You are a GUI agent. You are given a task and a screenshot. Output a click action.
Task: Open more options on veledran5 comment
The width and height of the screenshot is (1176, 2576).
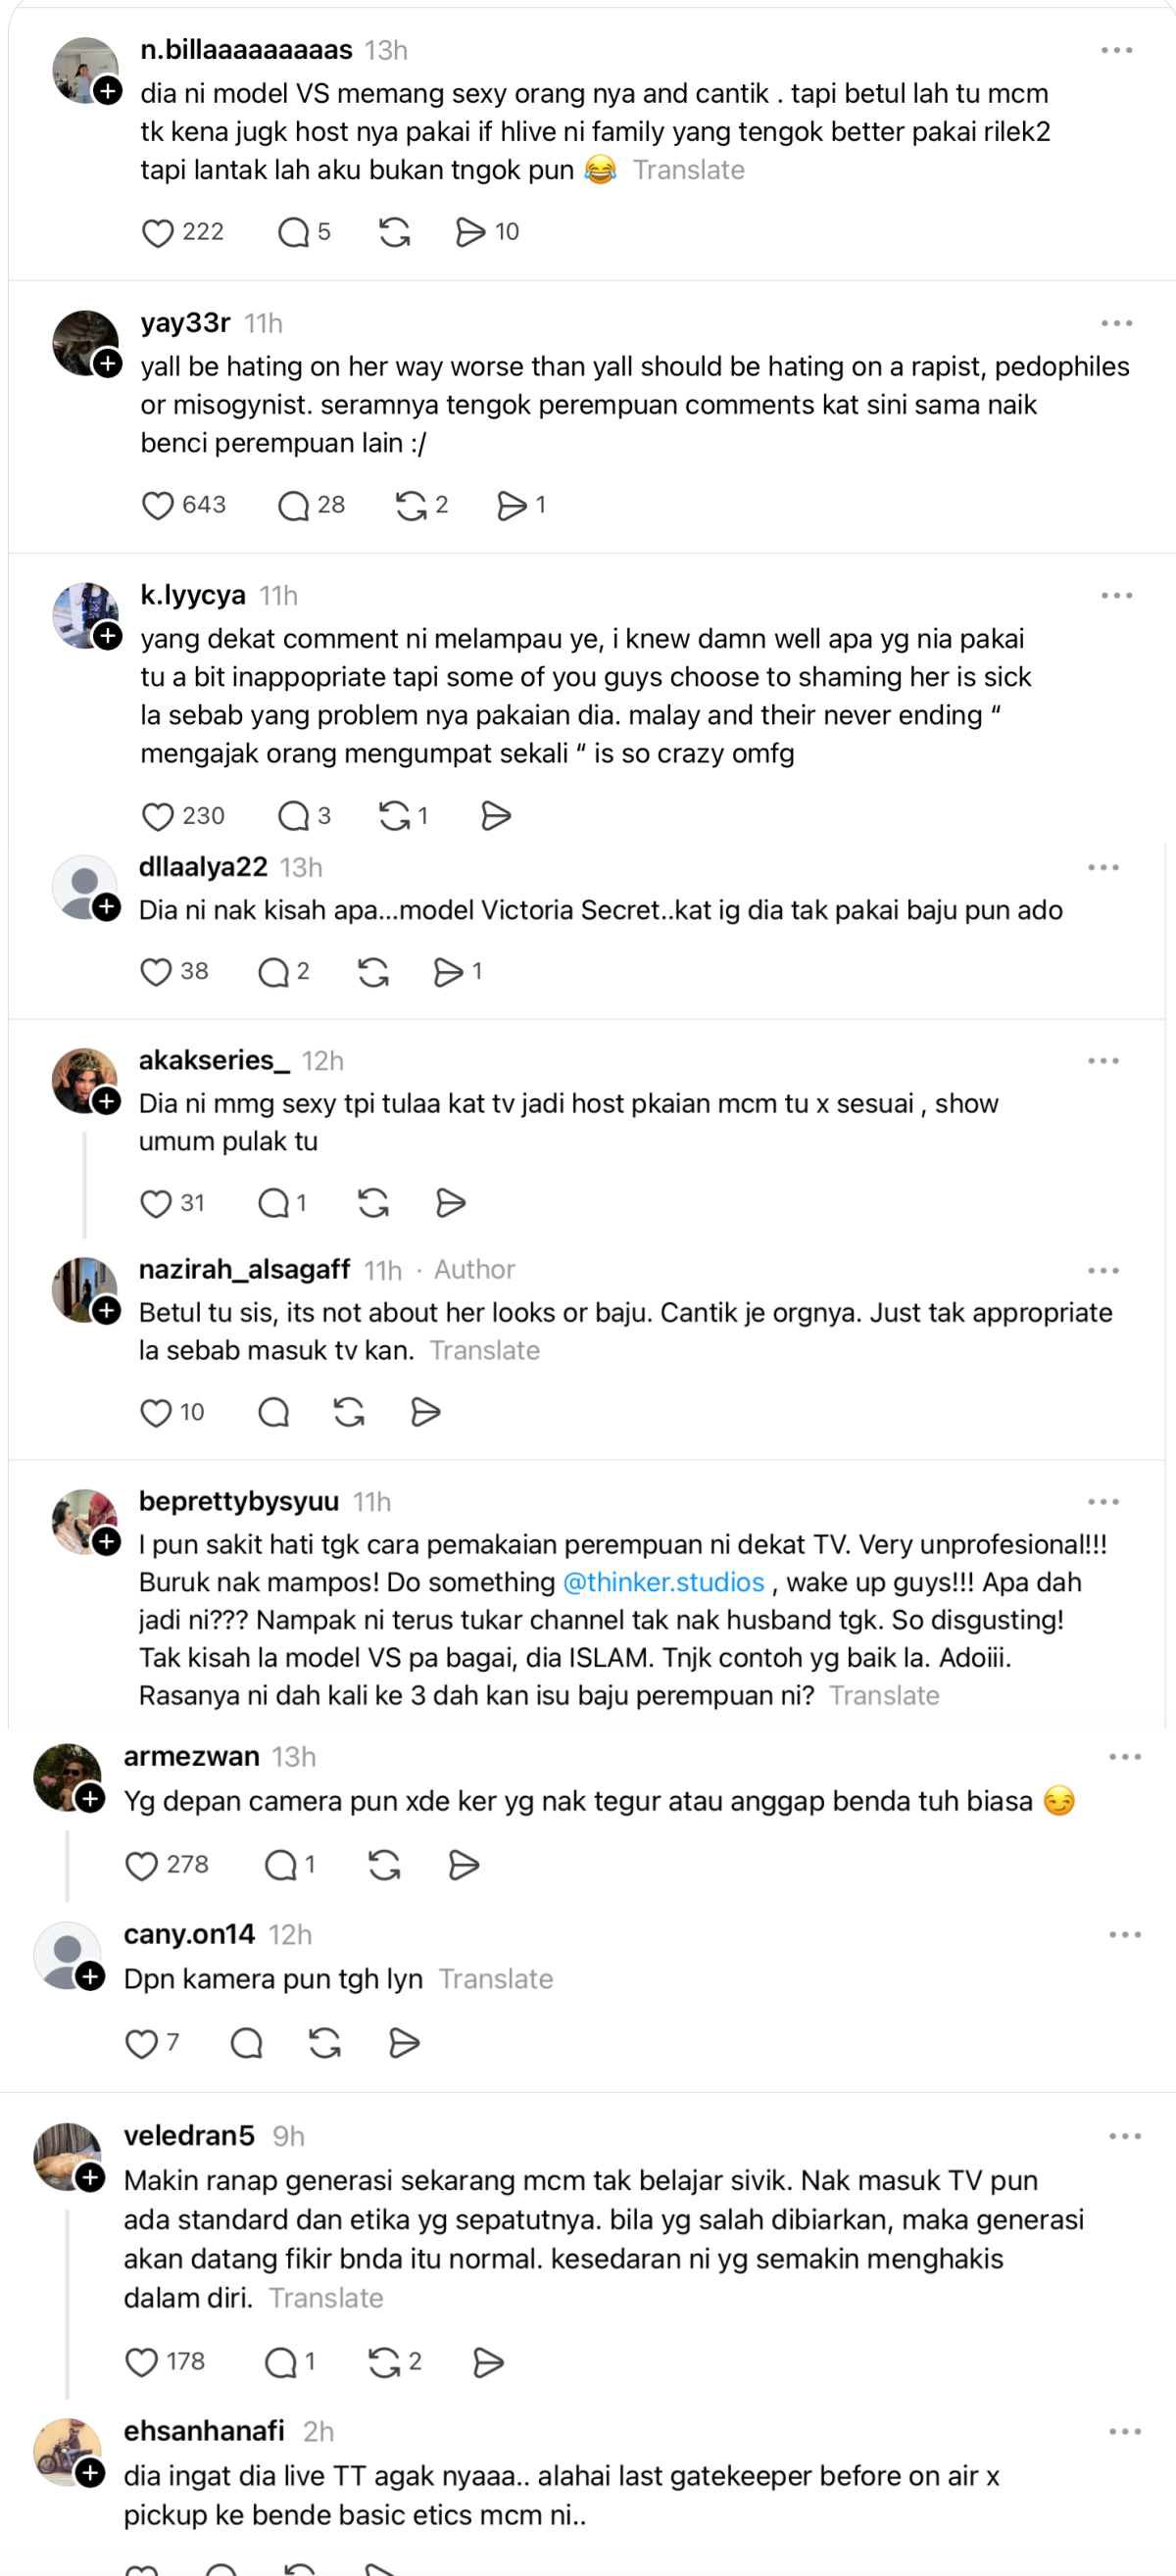pyautogui.click(x=1125, y=2136)
